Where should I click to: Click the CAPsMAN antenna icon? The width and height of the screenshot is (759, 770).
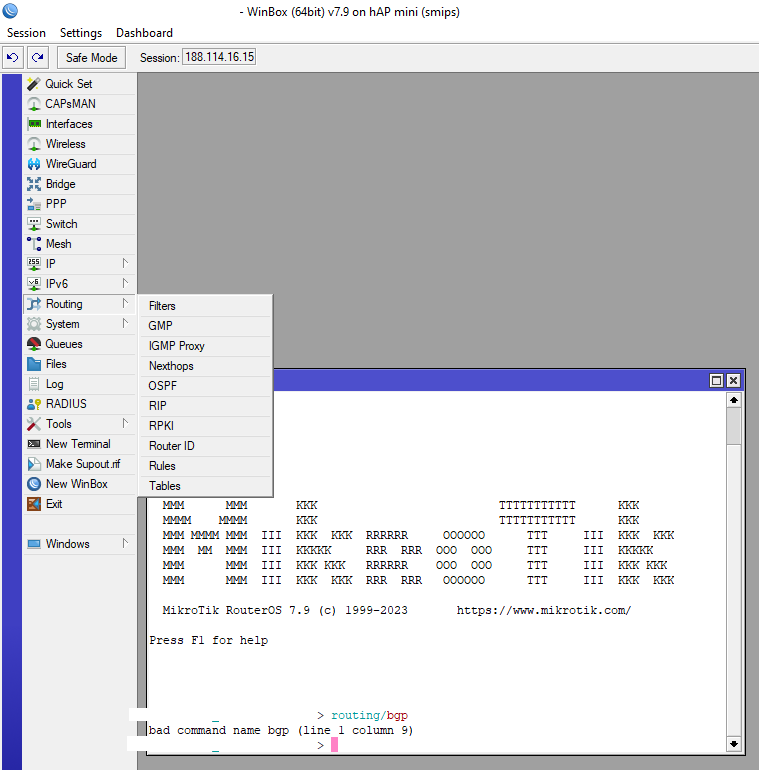pyautogui.click(x=34, y=104)
